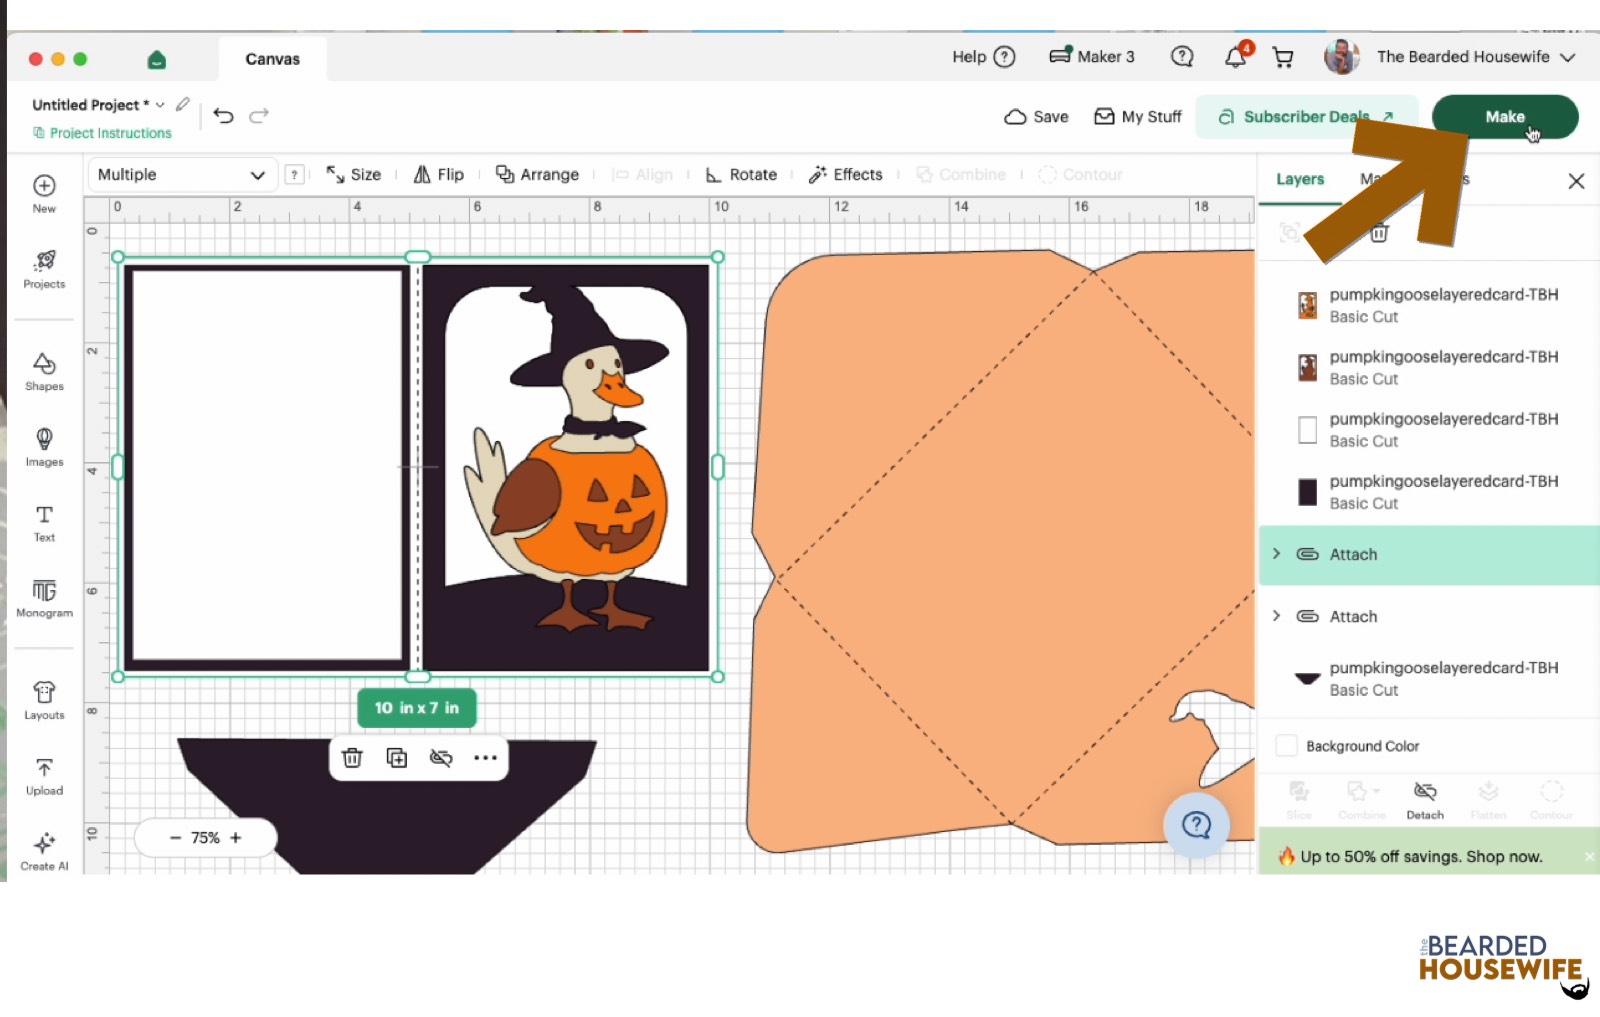The height and width of the screenshot is (1017, 1600).
Task: Open the round blue help chat bubble
Action: tap(1196, 825)
